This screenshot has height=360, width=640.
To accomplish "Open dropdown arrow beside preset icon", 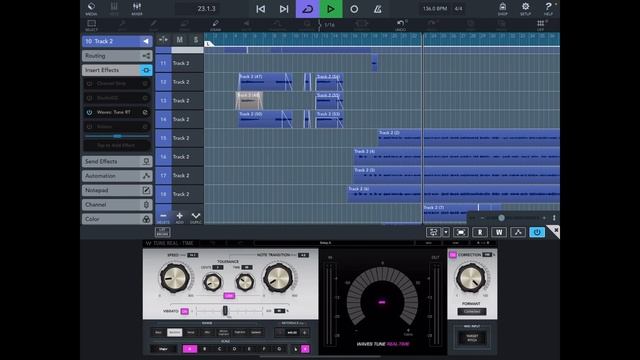I will [x=446, y=232].
